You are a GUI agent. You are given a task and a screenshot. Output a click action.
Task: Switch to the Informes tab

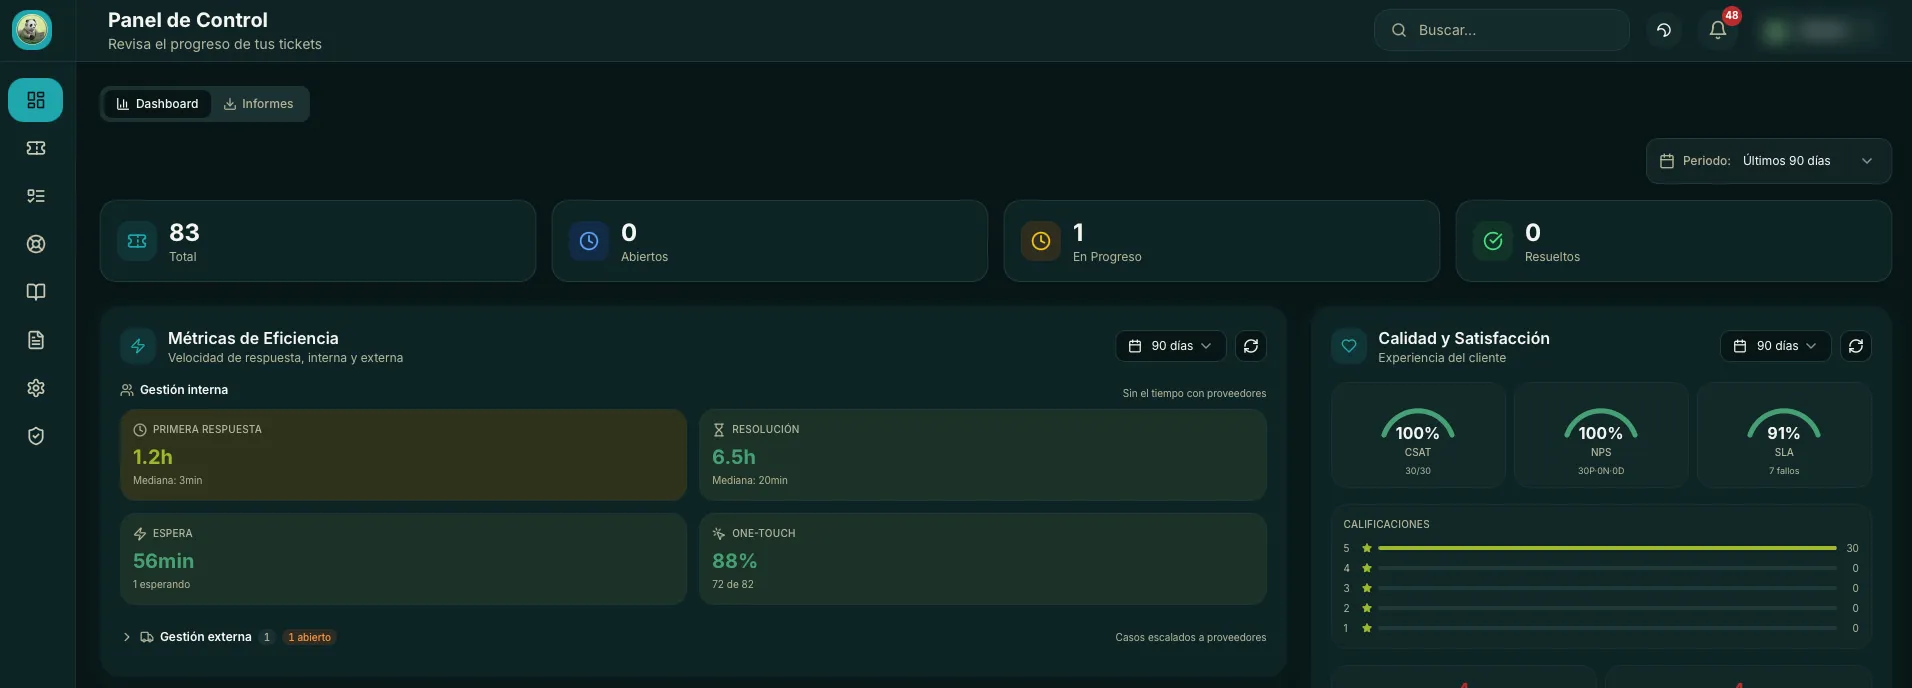tap(258, 104)
